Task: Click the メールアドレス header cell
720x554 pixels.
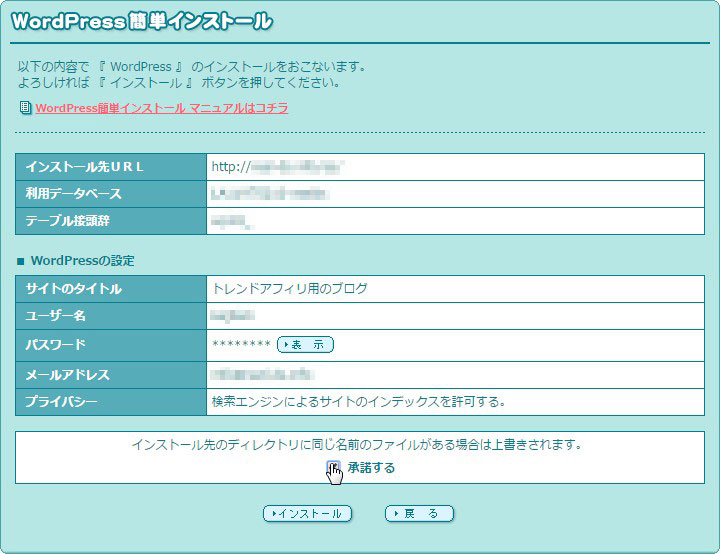Action: (x=111, y=375)
